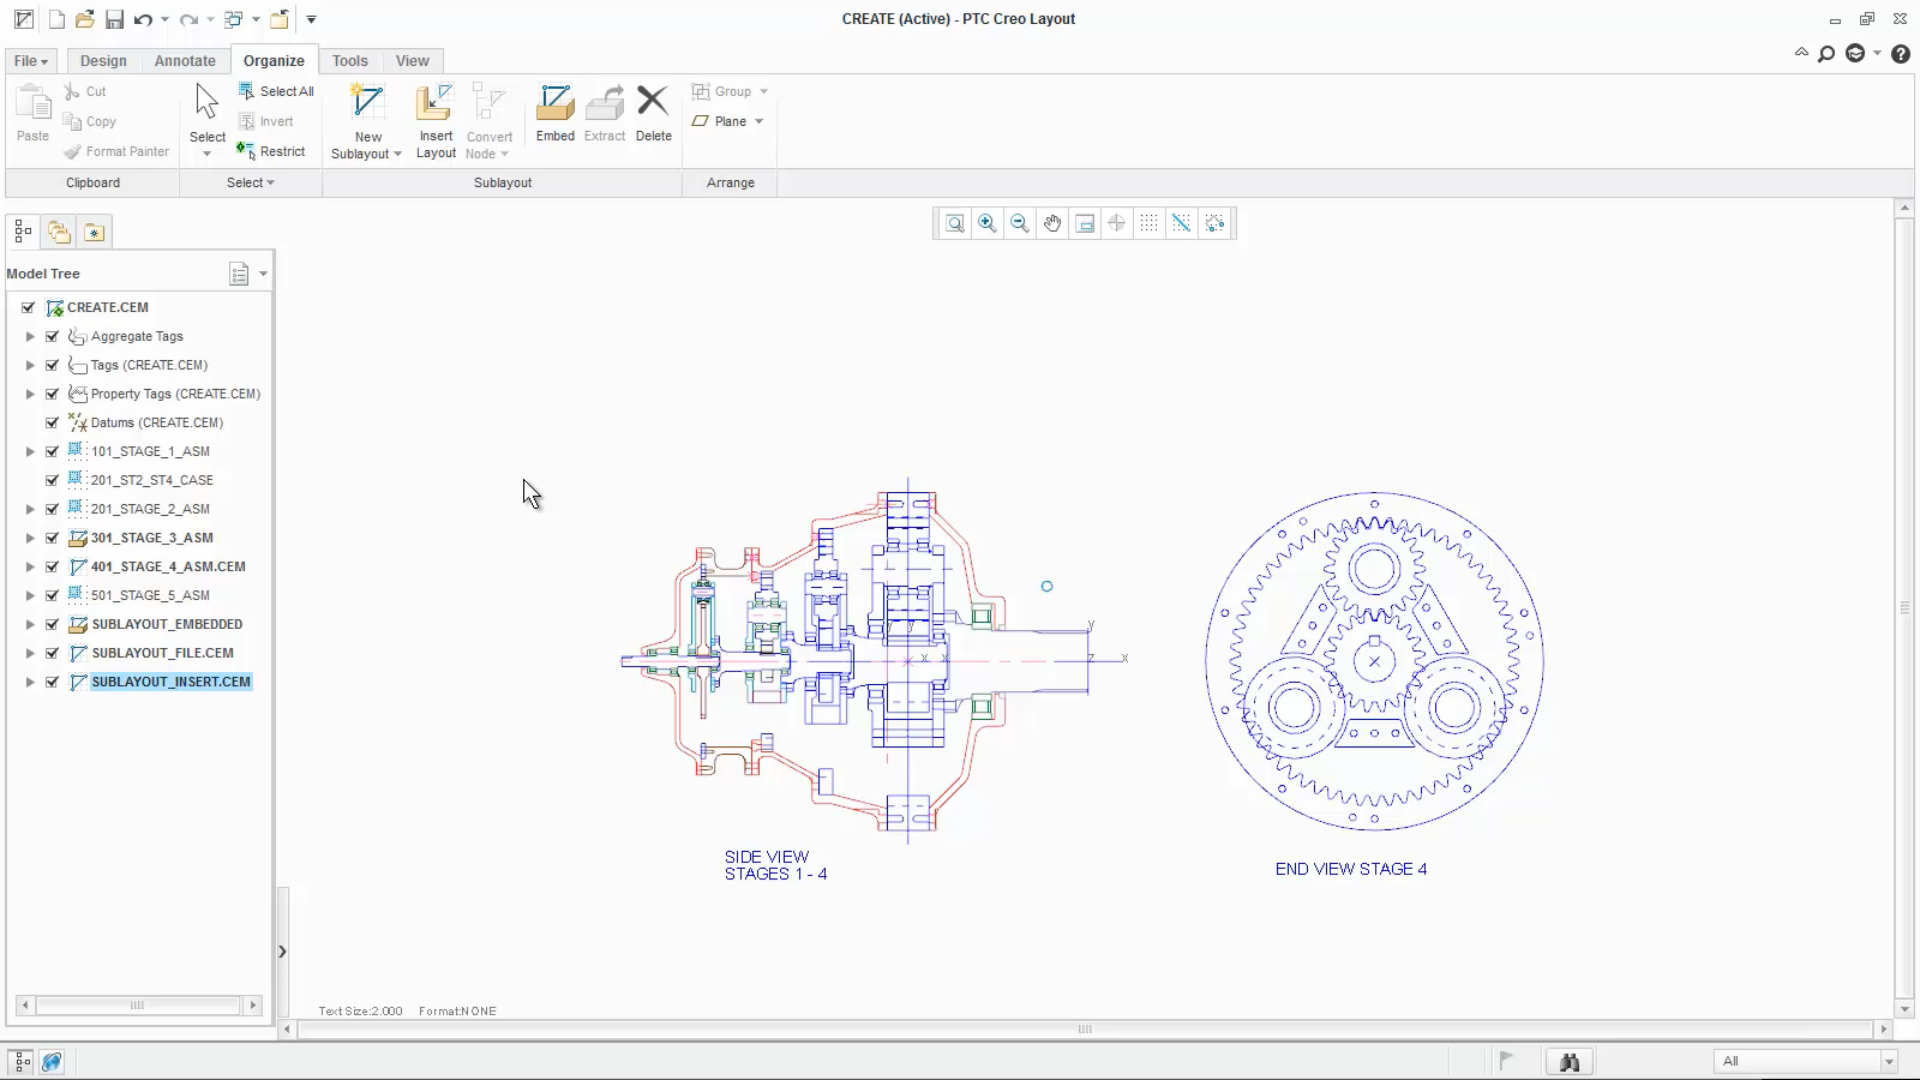This screenshot has height=1080, width=1920.
Task: Select the SUBLAYOUT_INSERT.CEM tree item
Action: pos(171,682)
